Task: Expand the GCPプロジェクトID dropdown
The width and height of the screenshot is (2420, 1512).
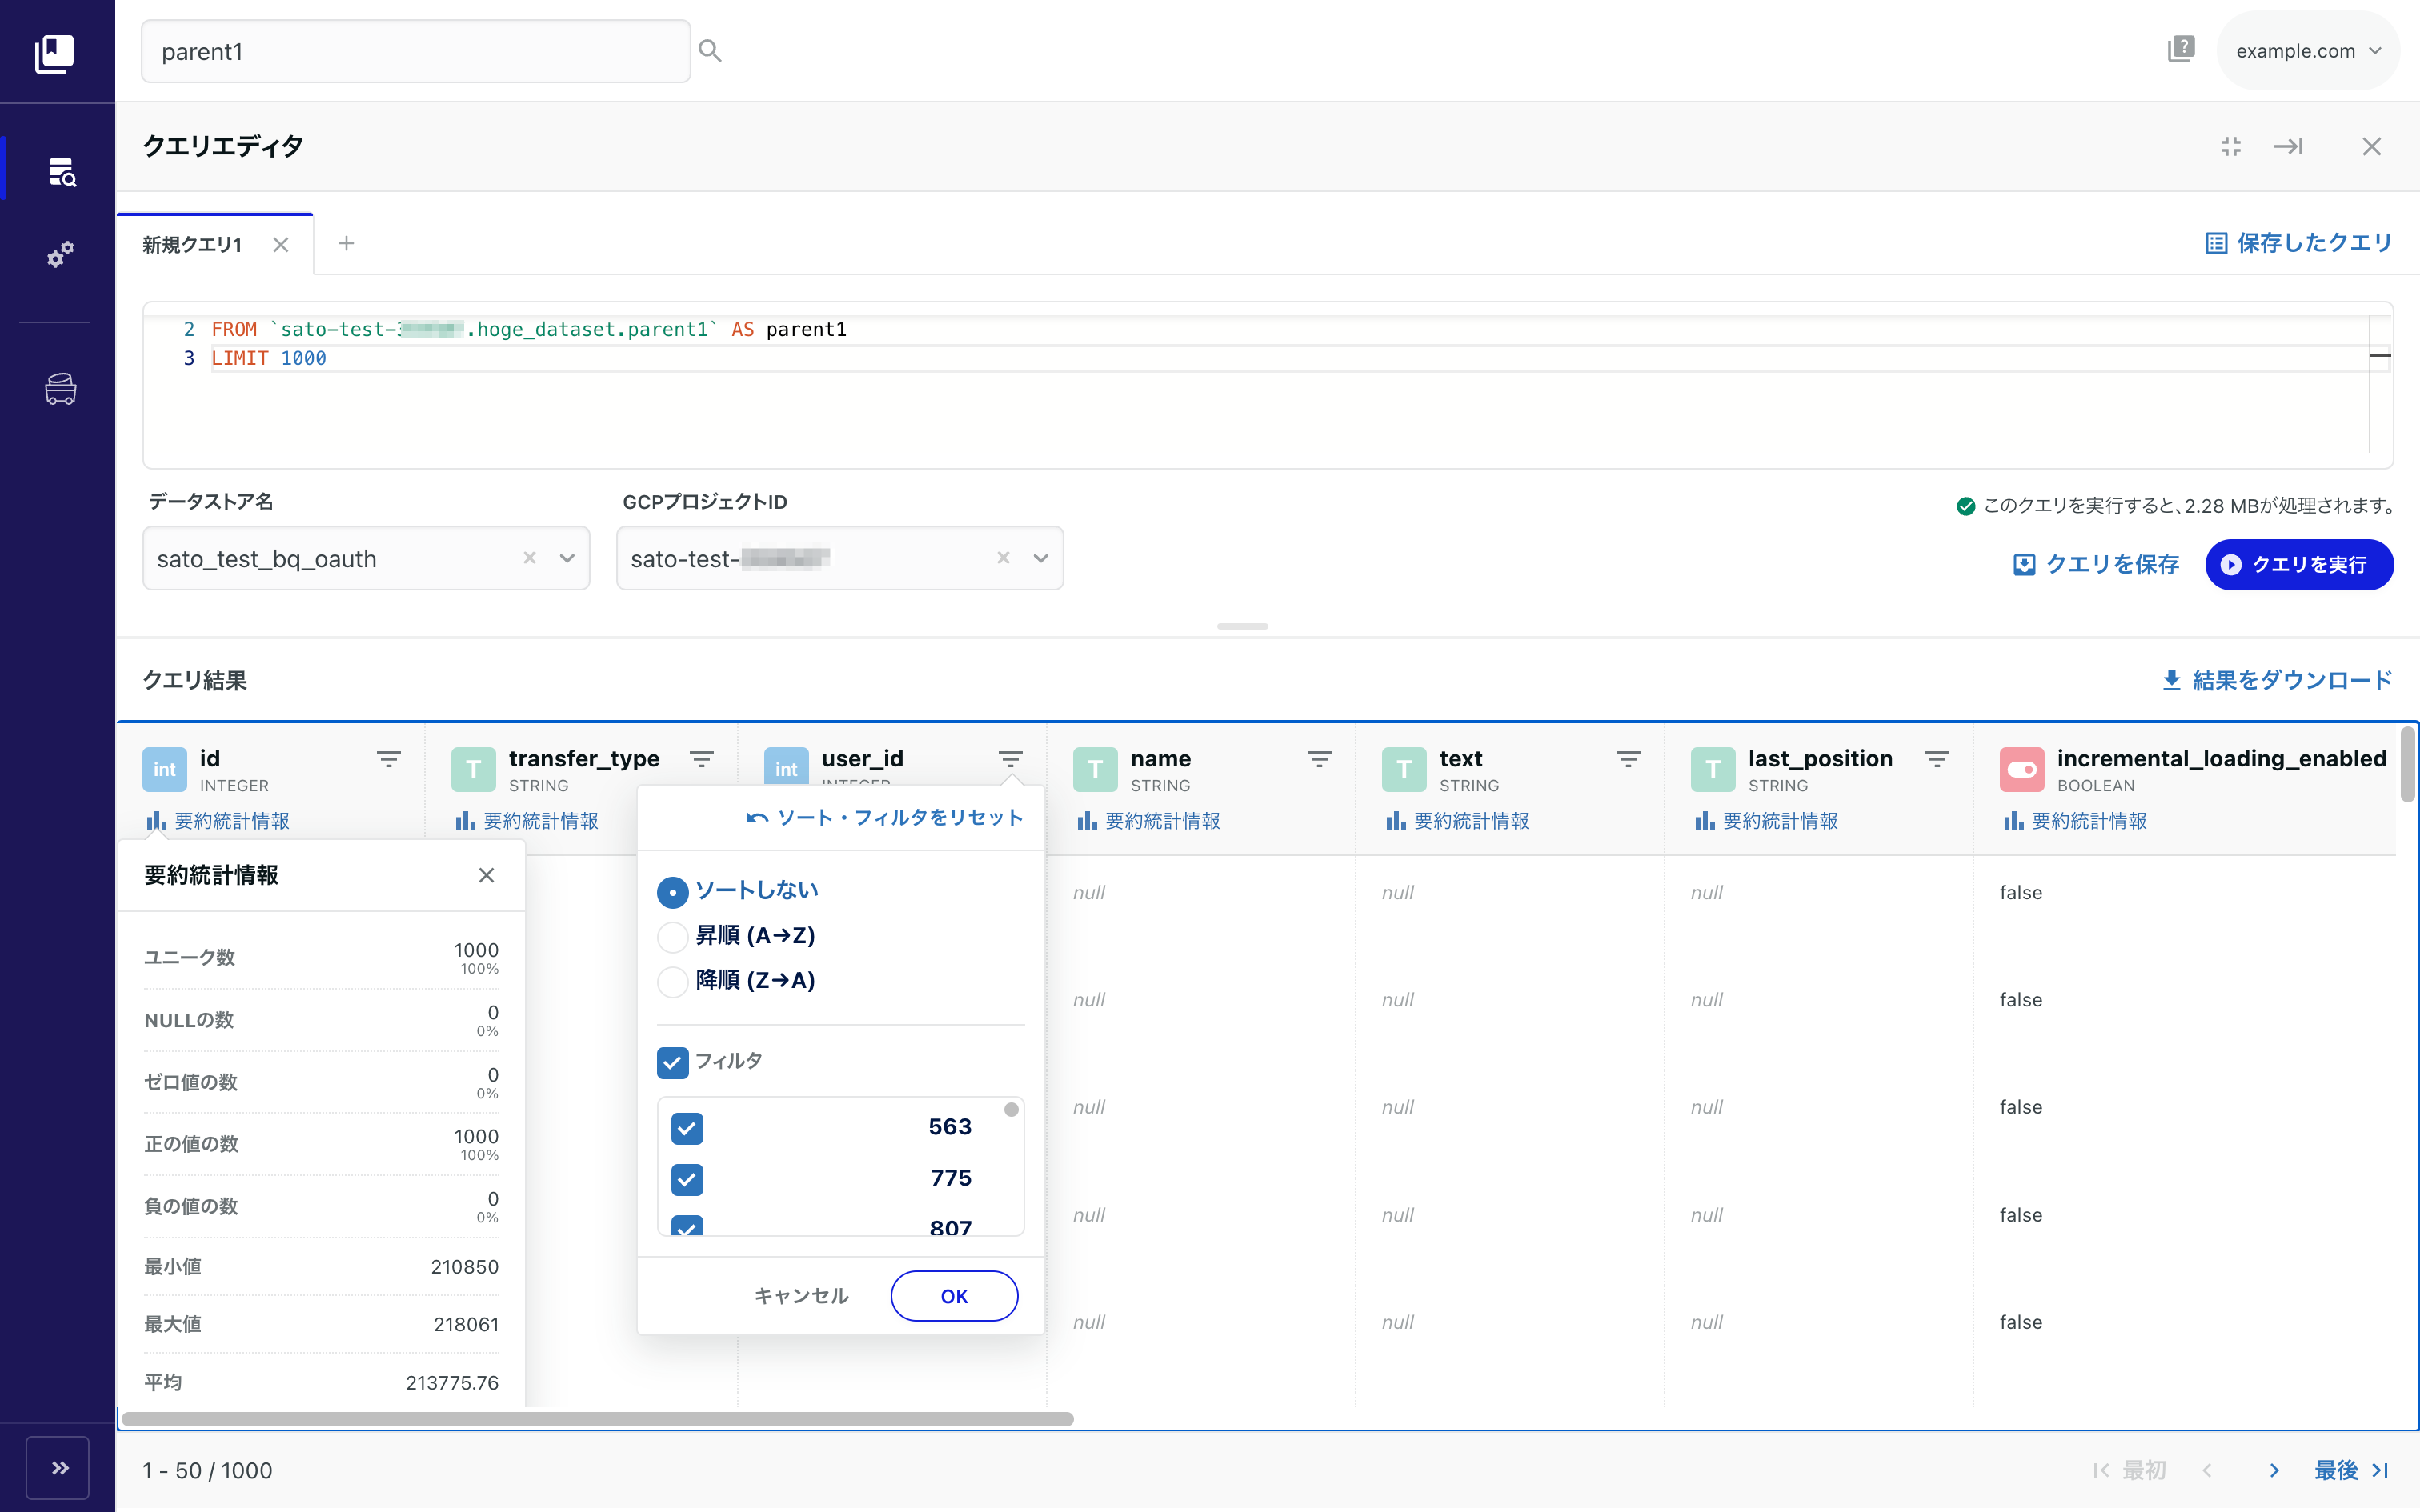Action: click(x=1041, y=558)
